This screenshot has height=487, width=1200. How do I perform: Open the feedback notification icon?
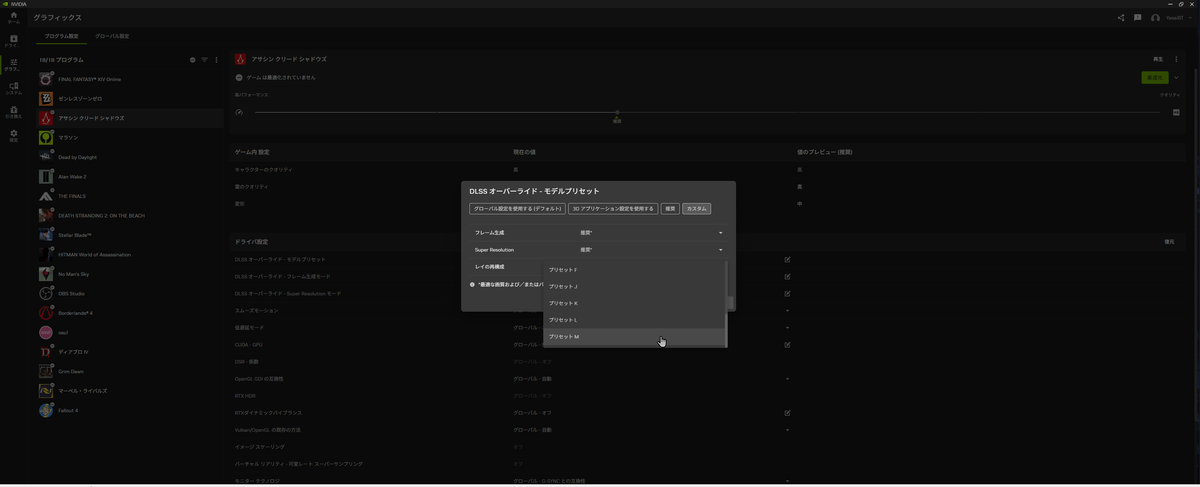point(1138,18)
